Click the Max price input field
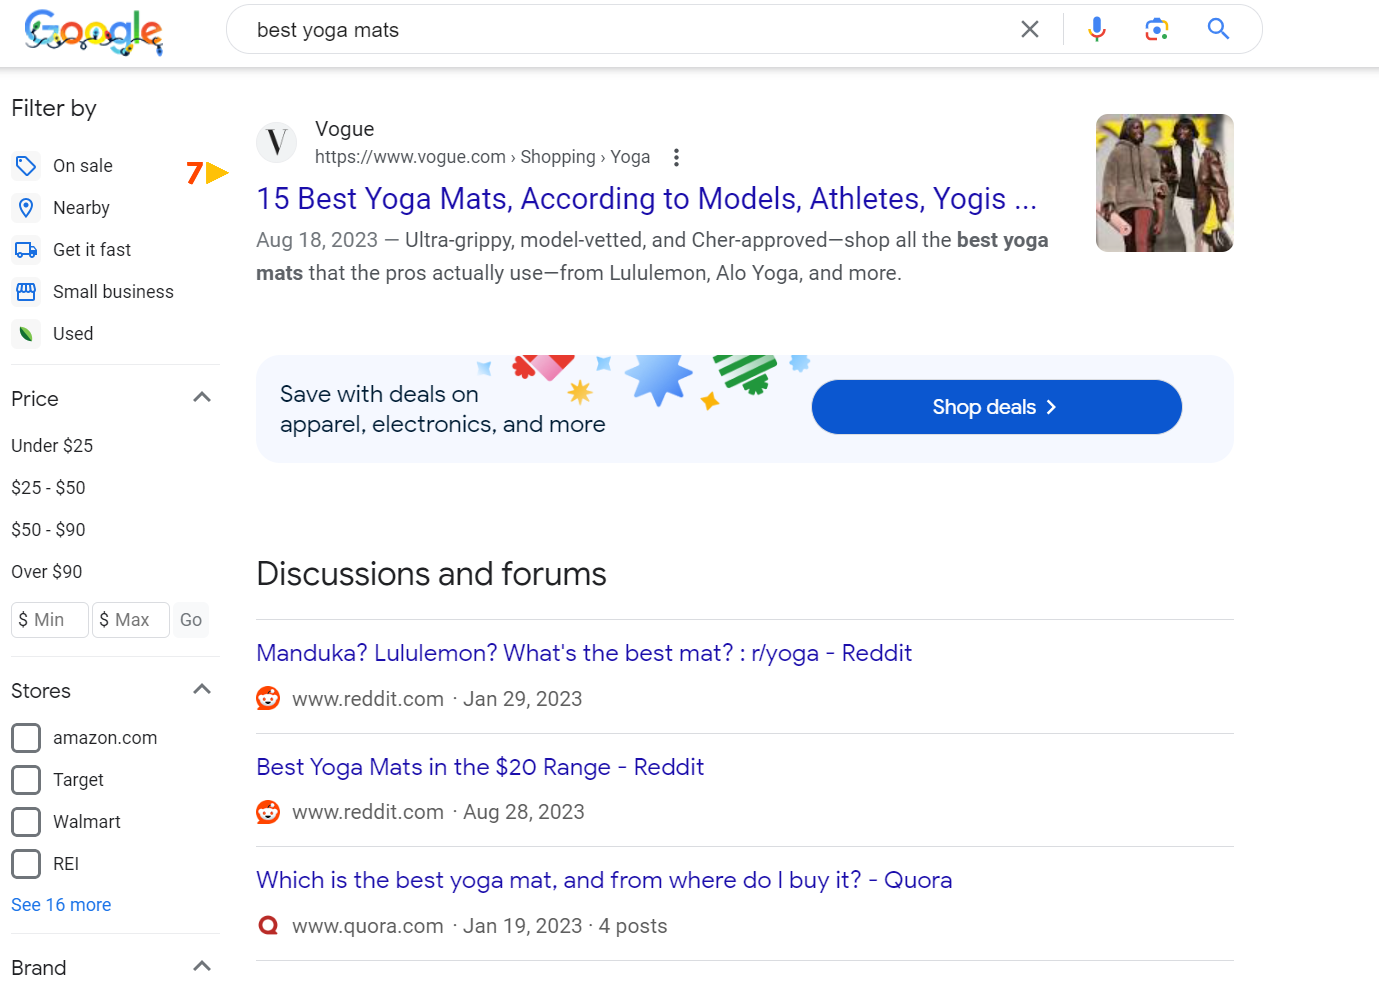The height and width of the screenshot is (984, 1379). tap(131, 620)
